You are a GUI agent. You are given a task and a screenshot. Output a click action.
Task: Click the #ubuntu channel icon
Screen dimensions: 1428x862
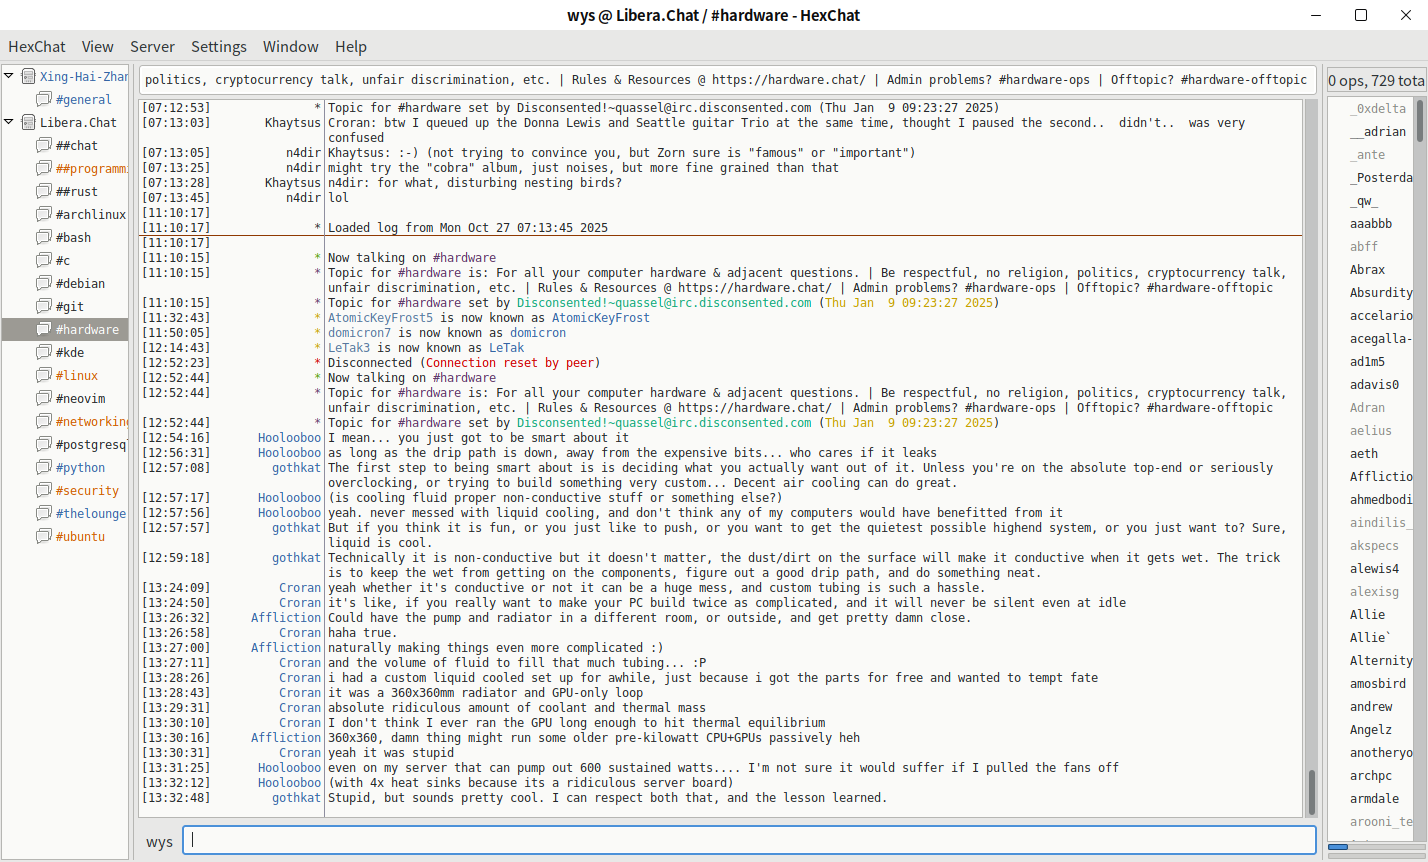click(44, 536)
